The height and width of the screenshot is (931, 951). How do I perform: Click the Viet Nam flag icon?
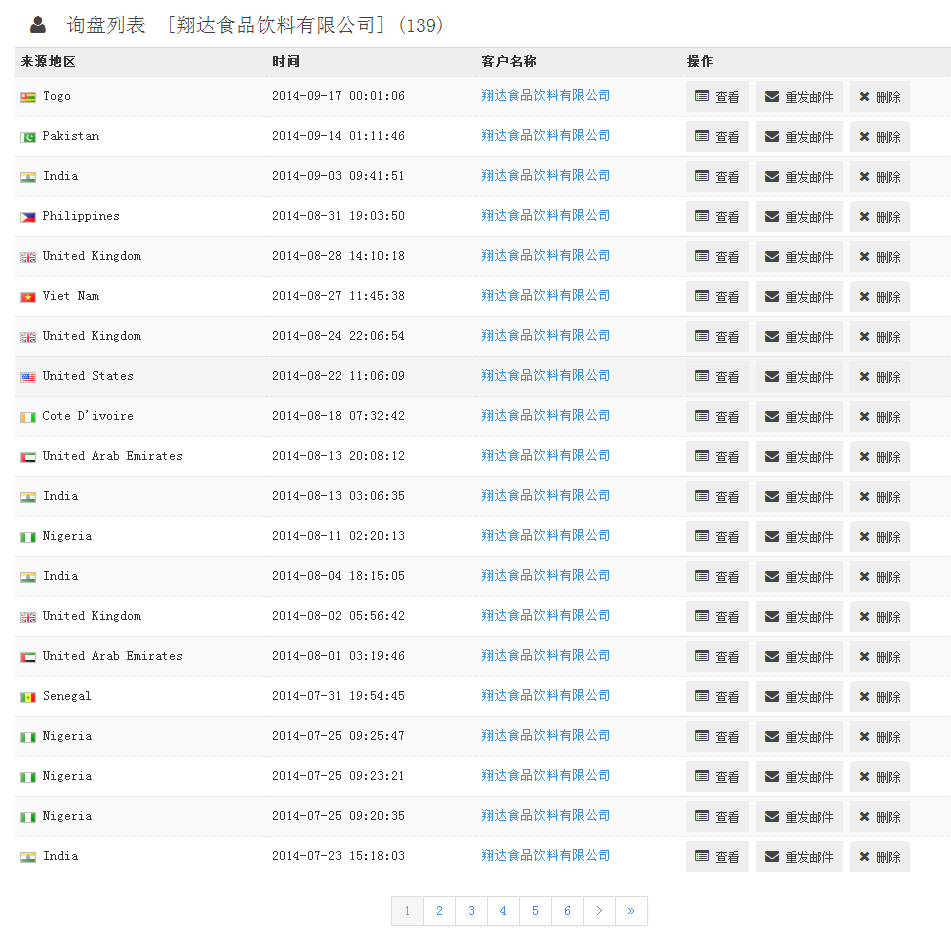(28, 297)
